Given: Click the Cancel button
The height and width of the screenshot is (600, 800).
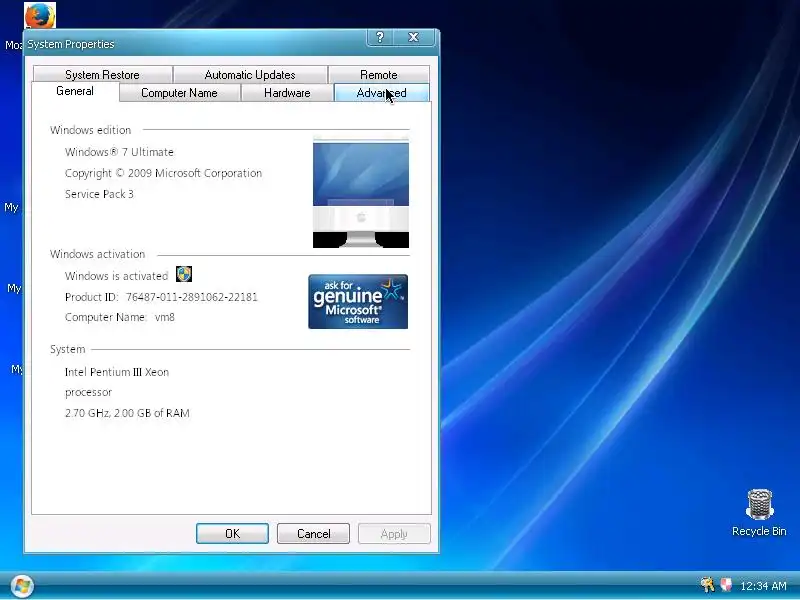Looking at the screenshot, I should point(313,534).
